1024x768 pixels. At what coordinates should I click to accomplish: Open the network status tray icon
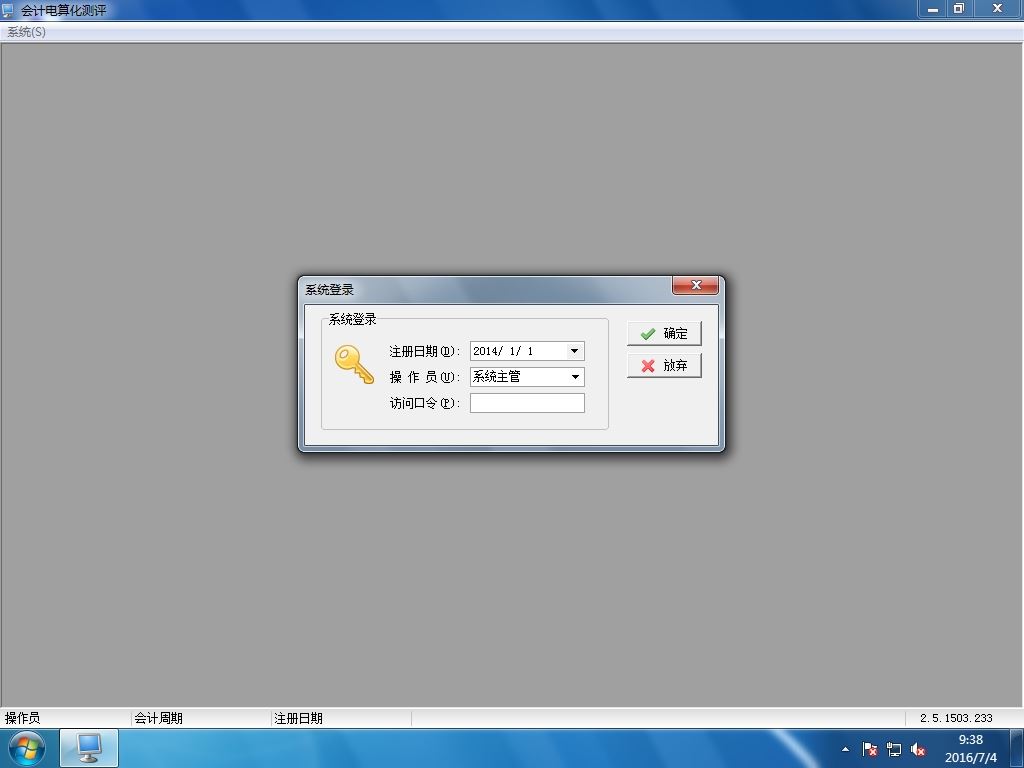tap(893, 749)
